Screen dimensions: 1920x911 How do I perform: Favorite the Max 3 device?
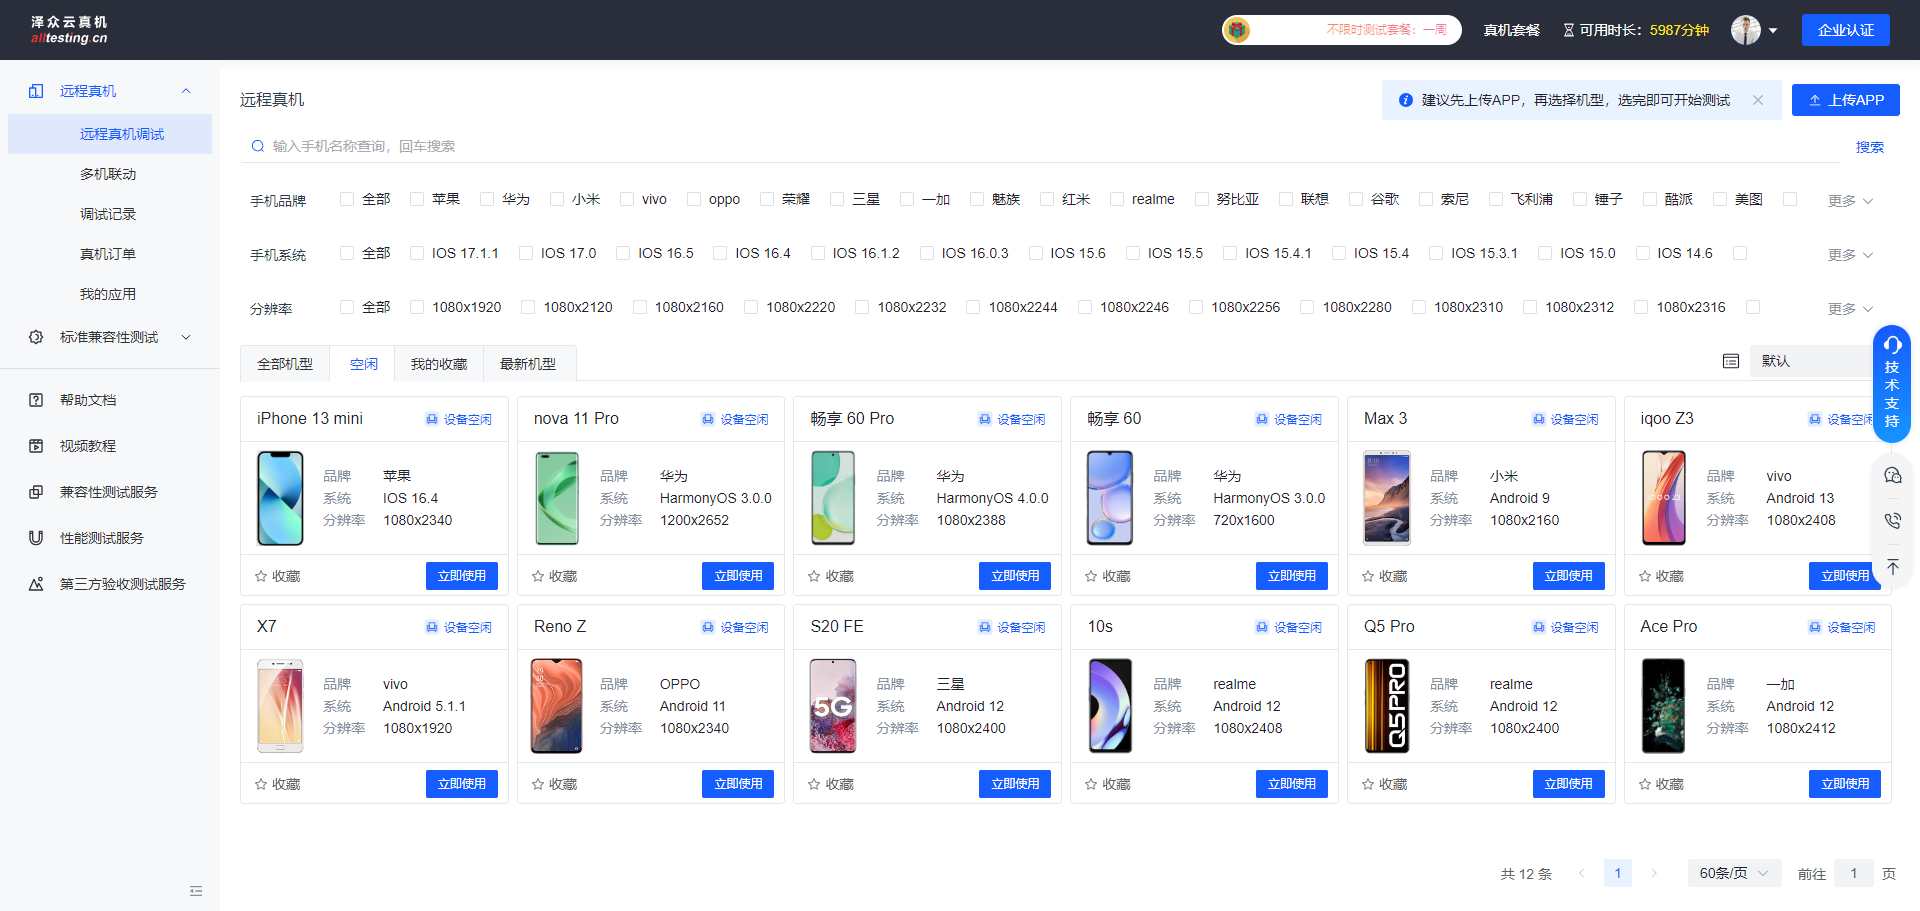tap(1368, 576)
